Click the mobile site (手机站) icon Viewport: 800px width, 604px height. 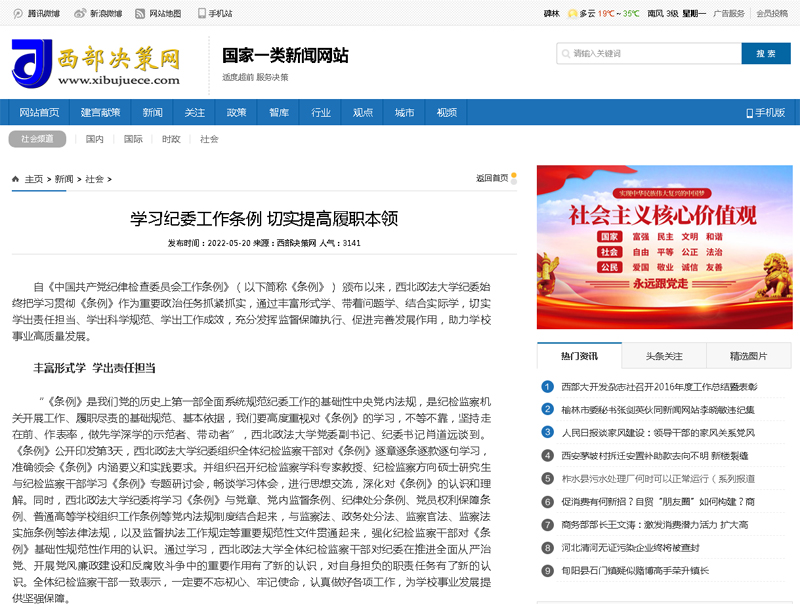203,14
